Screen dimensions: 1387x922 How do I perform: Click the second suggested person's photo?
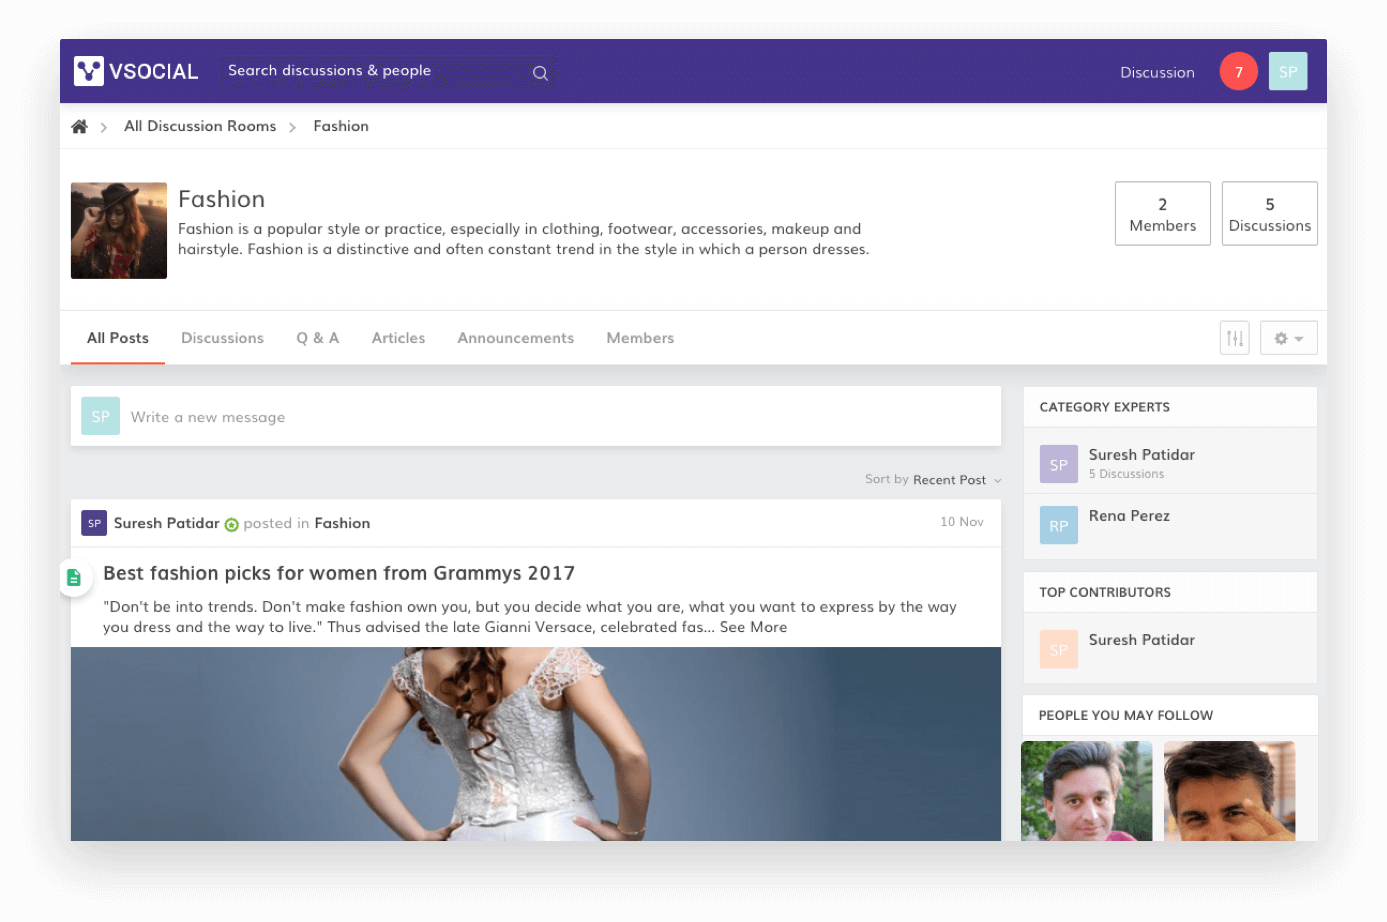tap(1230, 791)
